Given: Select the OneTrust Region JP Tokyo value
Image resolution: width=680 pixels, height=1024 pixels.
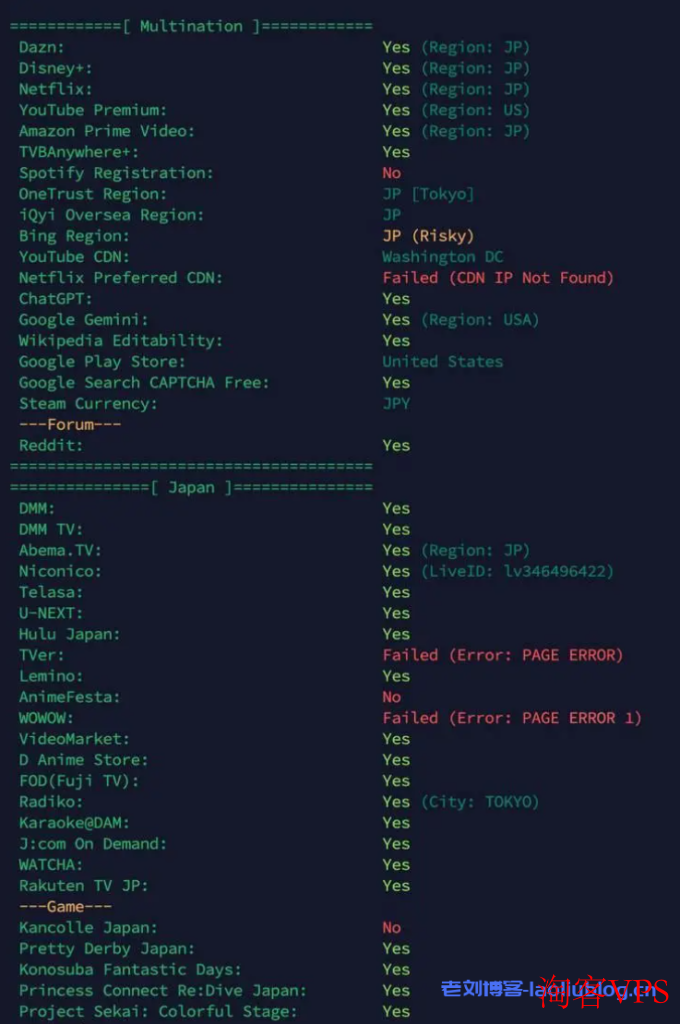Looking at the screenshot, I should (x=428, y=194).
